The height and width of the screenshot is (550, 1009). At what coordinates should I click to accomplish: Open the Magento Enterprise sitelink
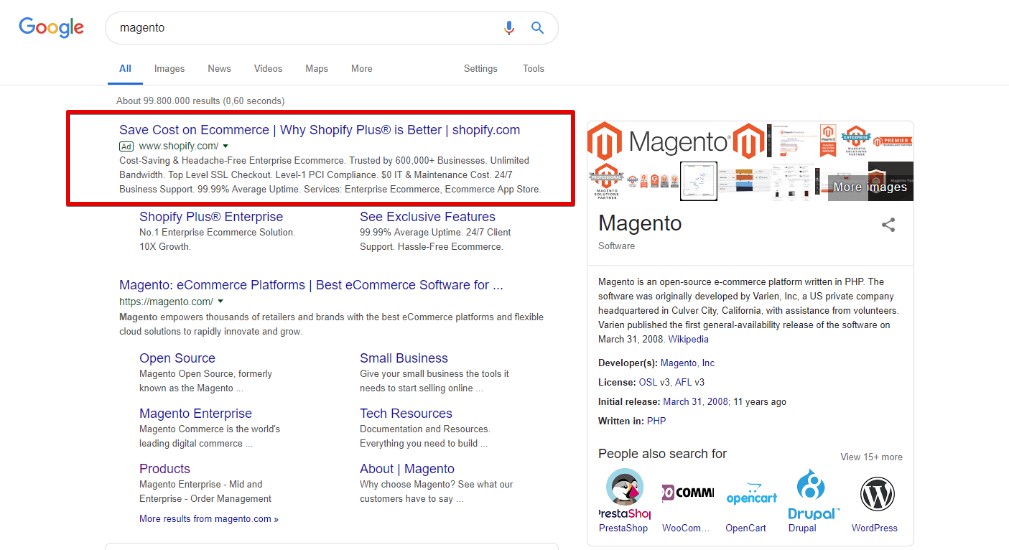tap(196, 414)
